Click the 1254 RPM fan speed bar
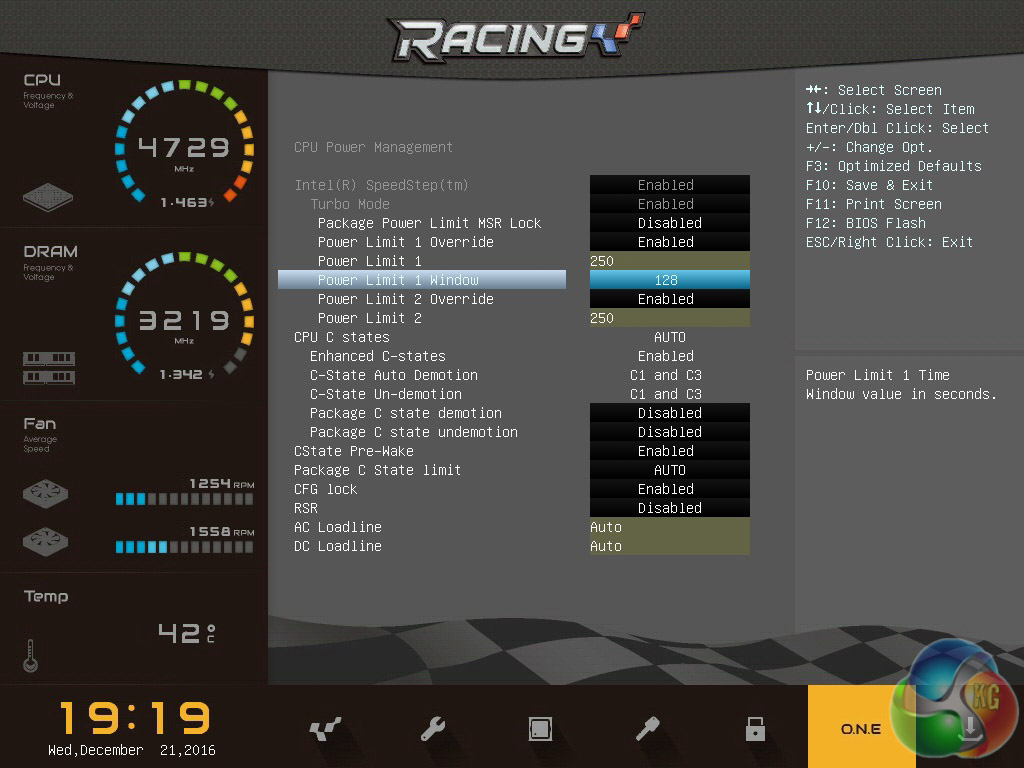The width and height of the screenshot is (1024, 768). pos(184,499)
